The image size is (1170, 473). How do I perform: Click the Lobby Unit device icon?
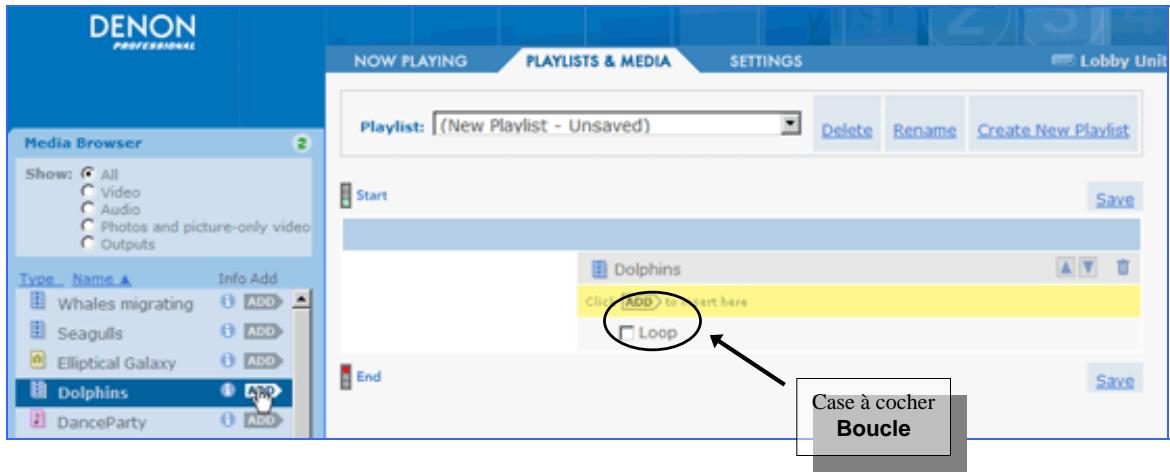[1063, 60]
